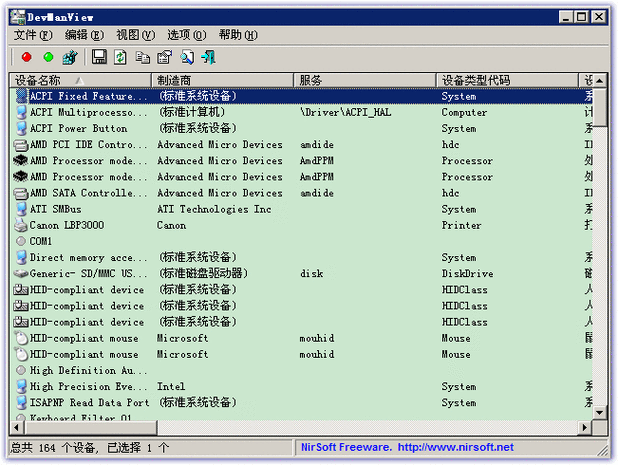Click the horizontal scrollbar right arrow
Image resolution: width=618 pixels, height=465 pixels.
(584, 427)
